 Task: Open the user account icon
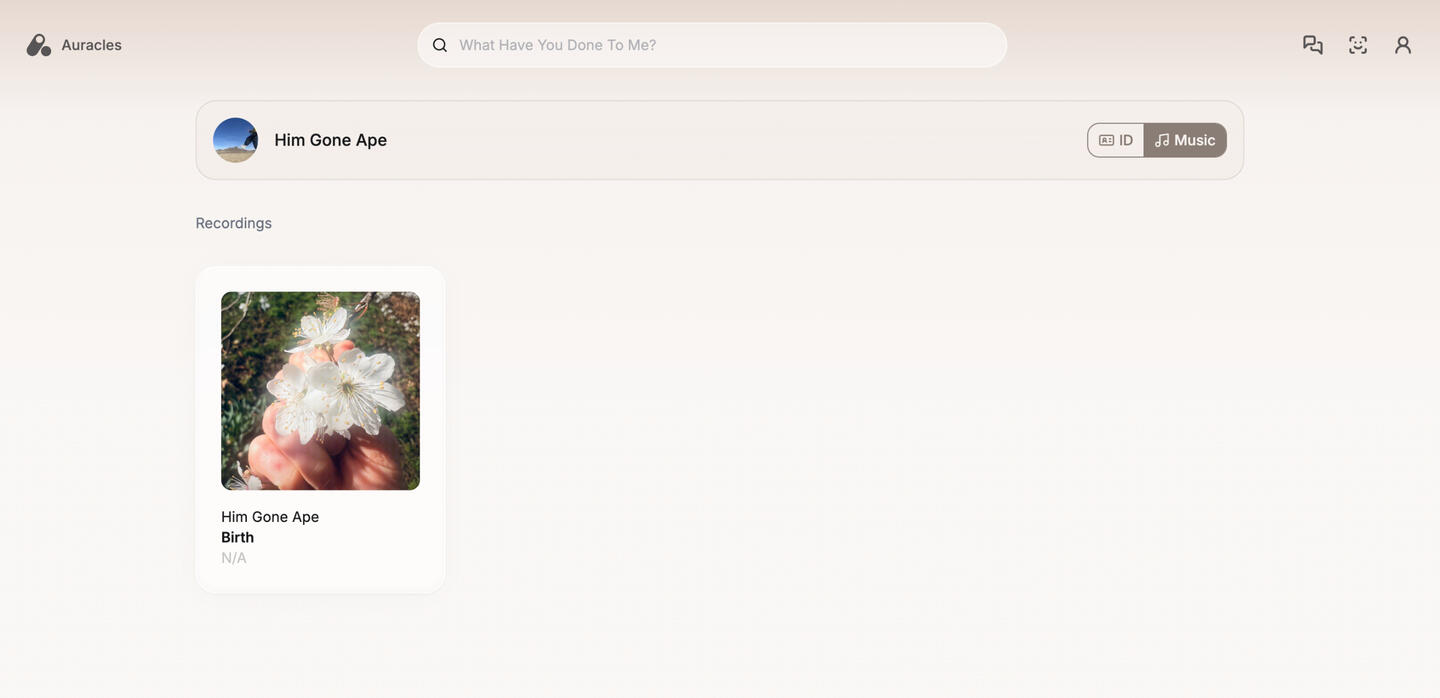click(x=1403, y=45)
